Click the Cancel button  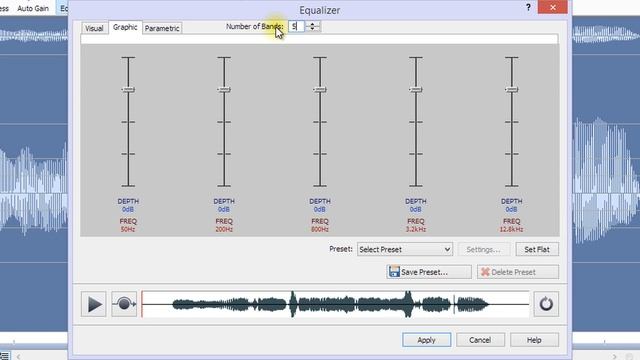pos(480,340)
